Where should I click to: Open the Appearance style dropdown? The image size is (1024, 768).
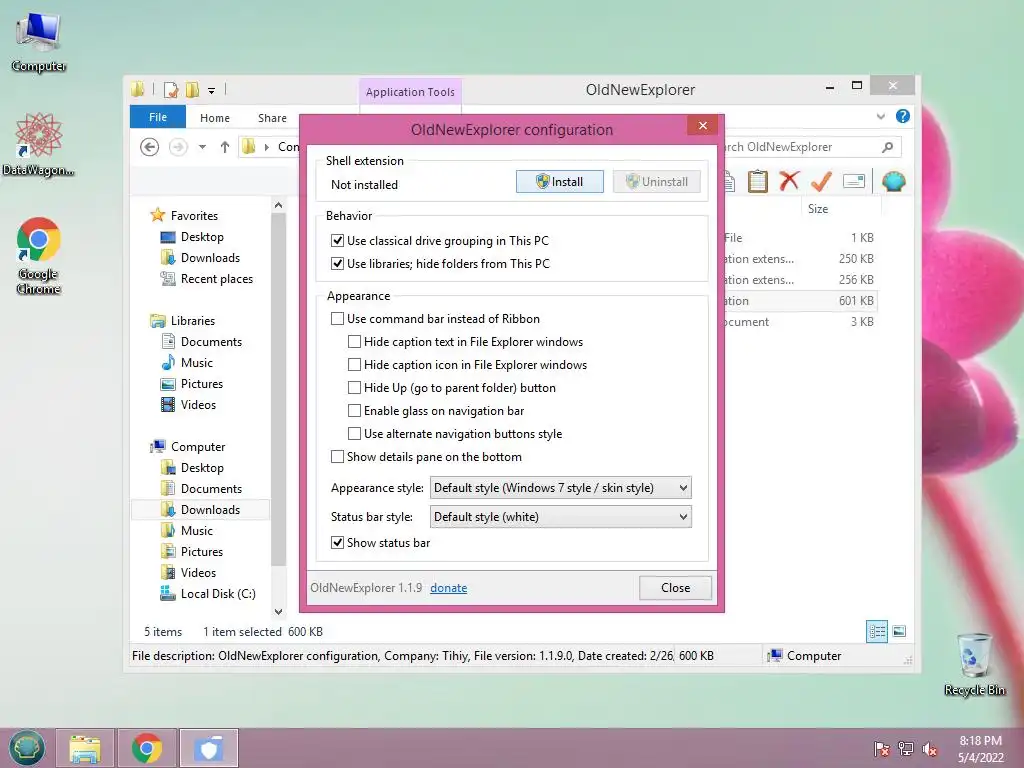click(x=560, y=488)
